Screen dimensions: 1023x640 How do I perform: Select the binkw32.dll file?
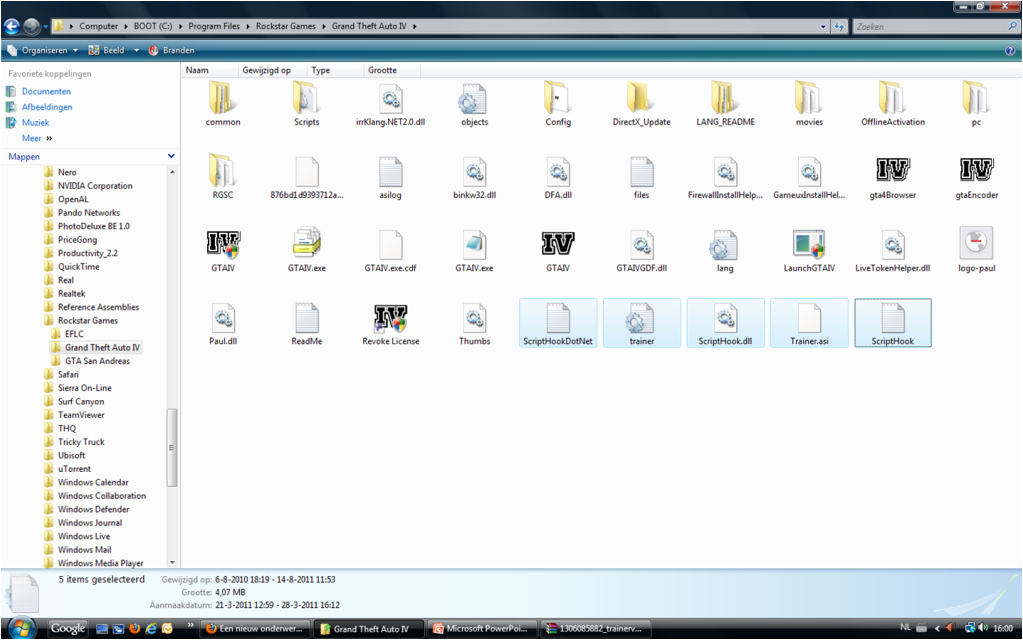(x=474, y=177)
